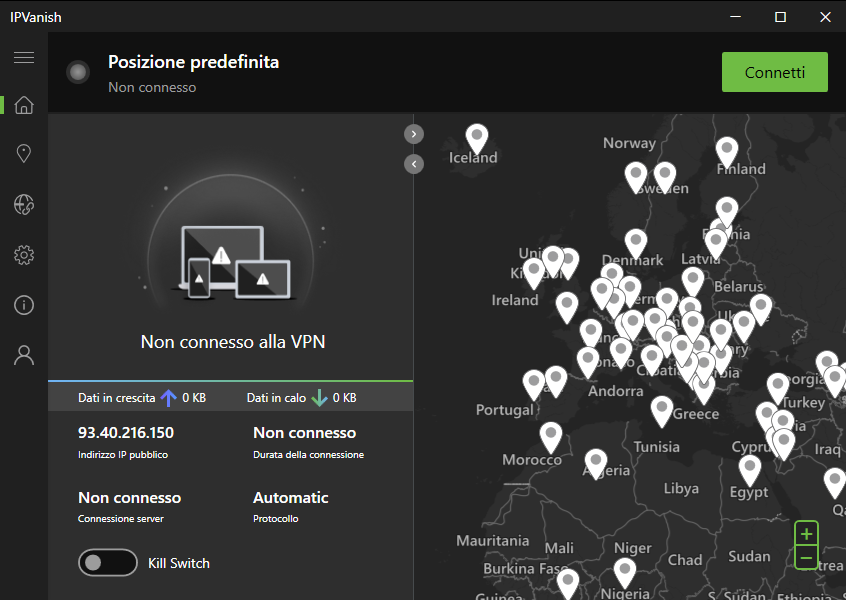Select the Morocco map pin

pyautogui.click(x=550, y=436)
